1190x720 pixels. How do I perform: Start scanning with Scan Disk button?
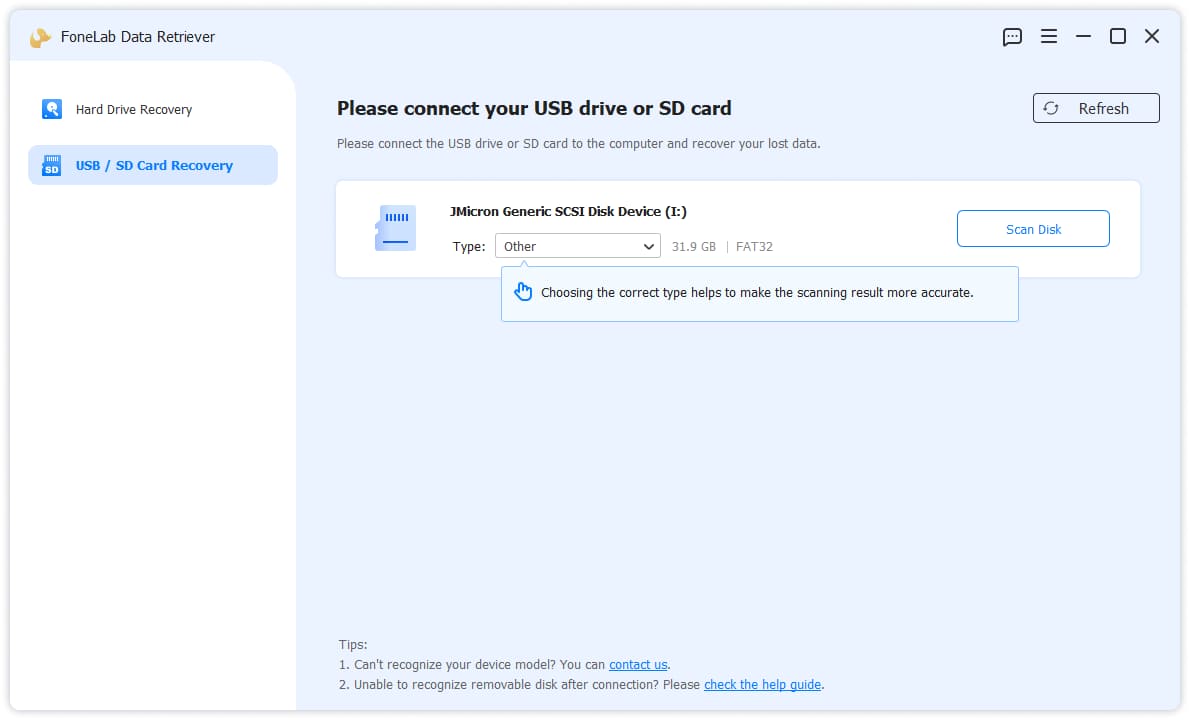point(1033,228)
